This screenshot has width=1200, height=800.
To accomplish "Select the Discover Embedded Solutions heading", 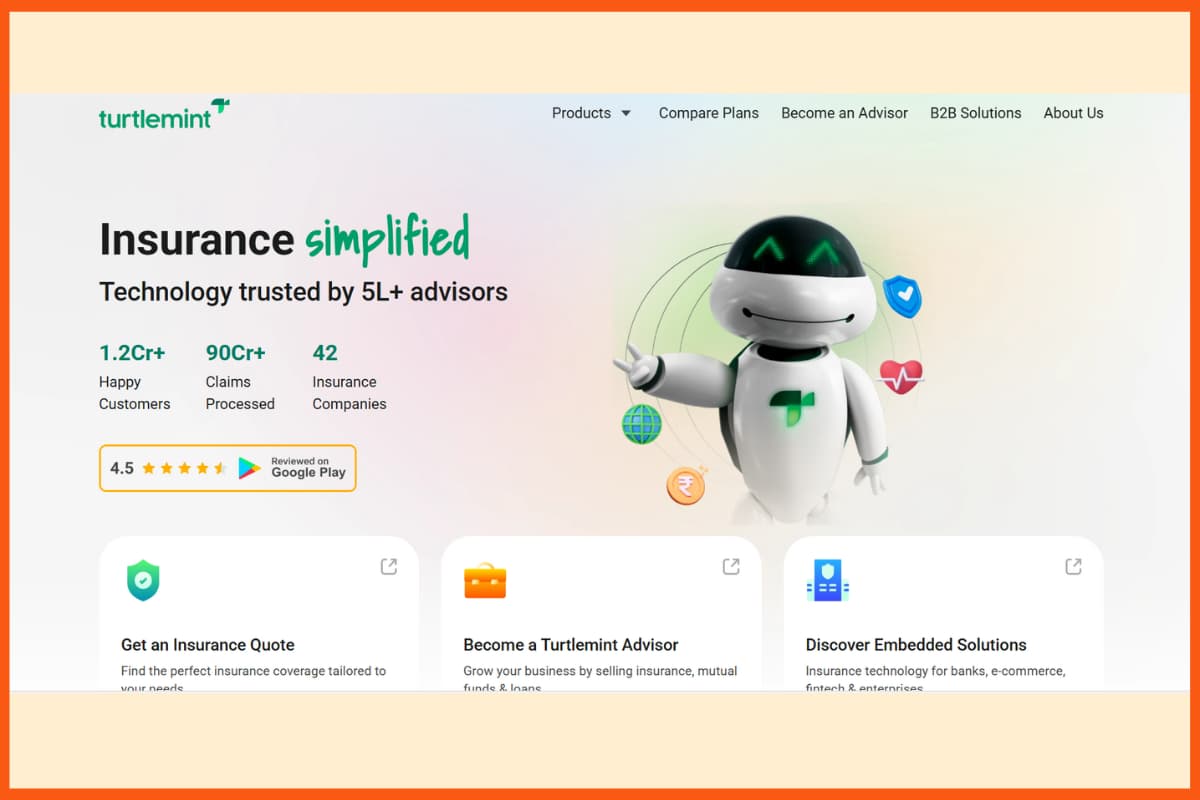I will pos(916,645).
